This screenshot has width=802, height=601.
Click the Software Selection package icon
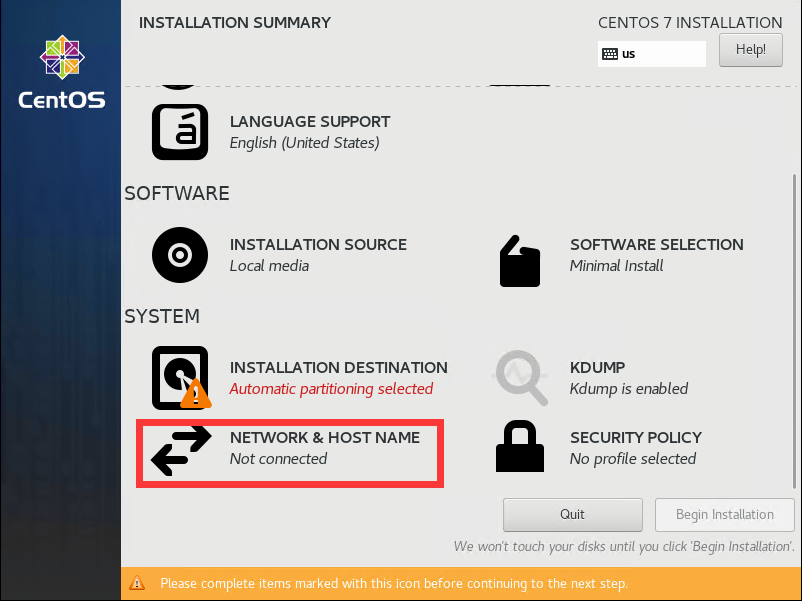click(520, 261)
